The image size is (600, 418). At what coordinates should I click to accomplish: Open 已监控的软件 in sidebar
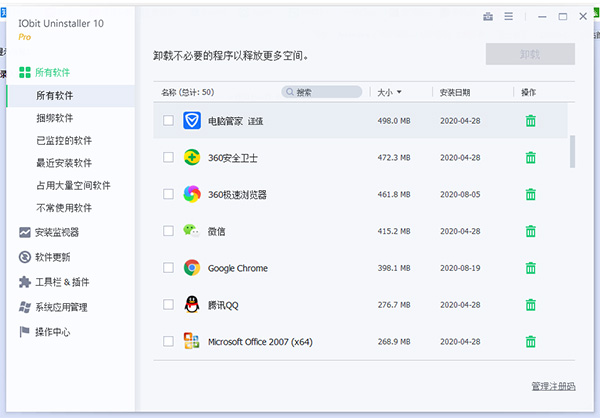point(64,140)
